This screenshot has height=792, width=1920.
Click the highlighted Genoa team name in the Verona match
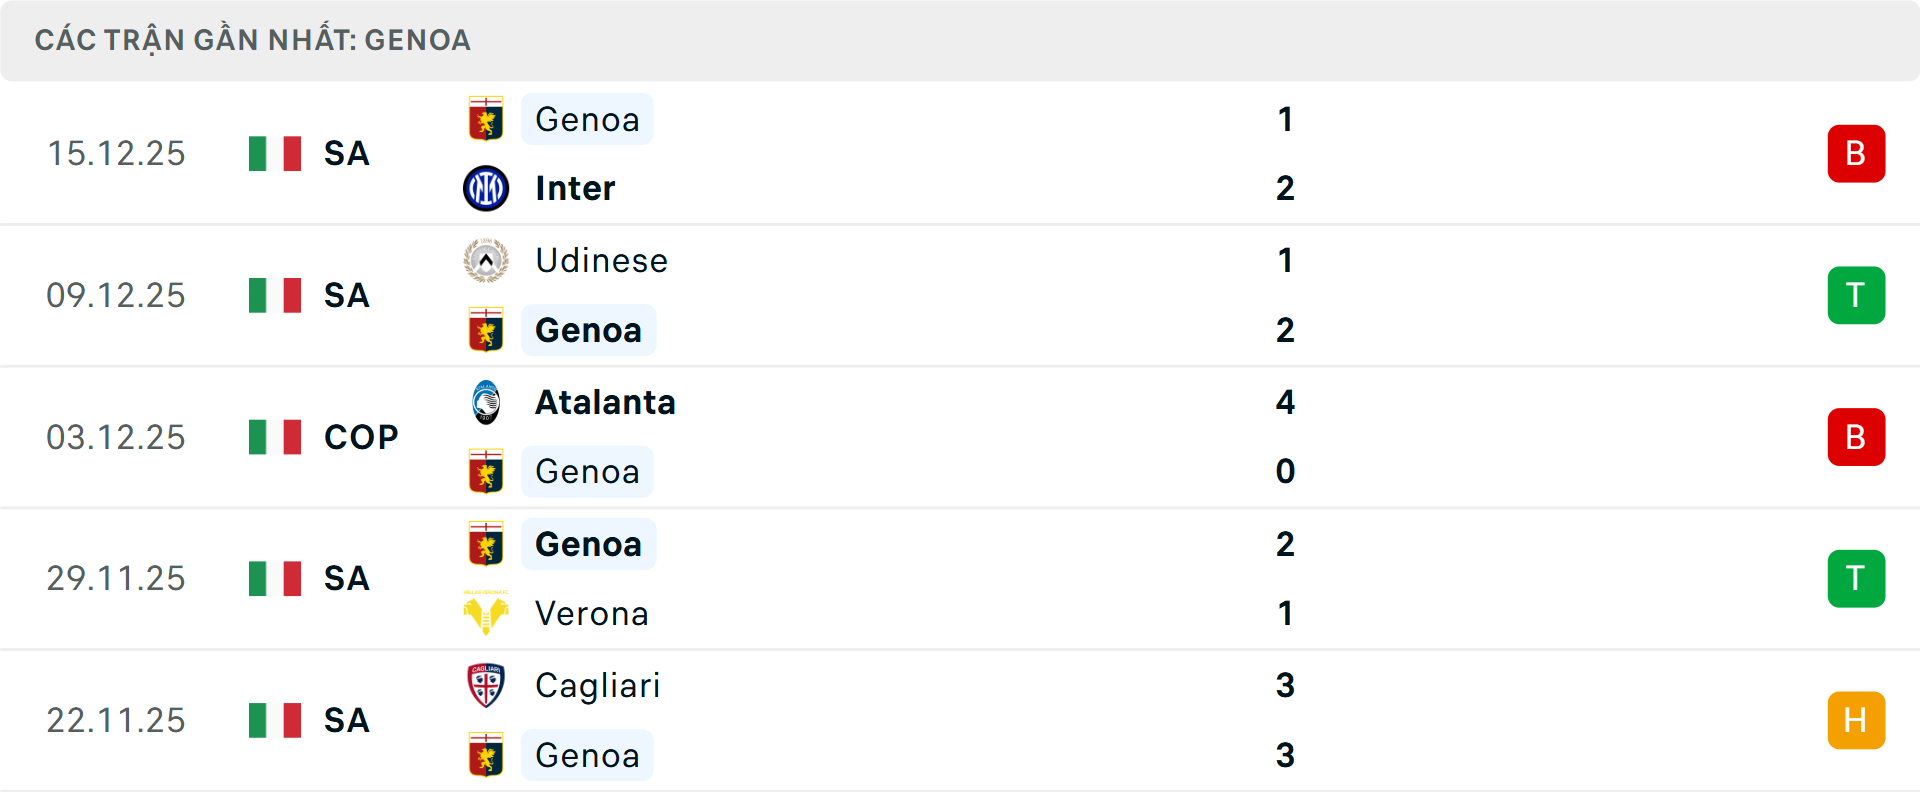(x=588, y=544)
